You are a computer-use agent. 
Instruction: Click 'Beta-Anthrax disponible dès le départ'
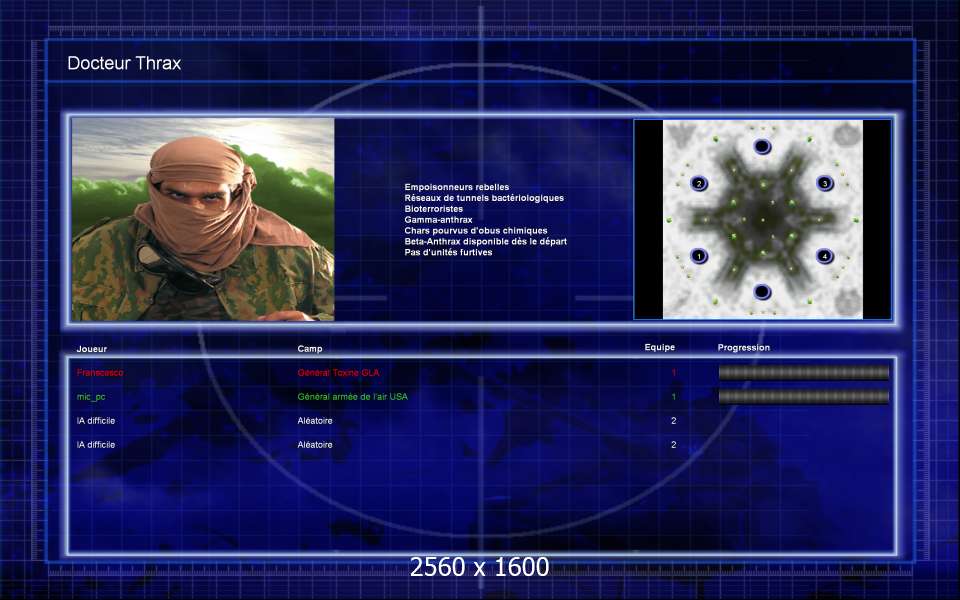486,241
